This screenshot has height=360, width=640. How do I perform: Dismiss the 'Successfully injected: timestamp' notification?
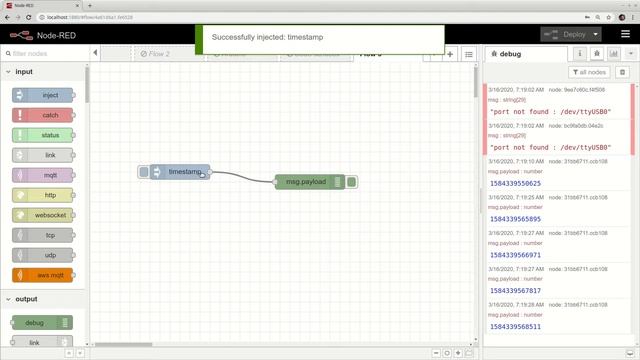[320, 39]
